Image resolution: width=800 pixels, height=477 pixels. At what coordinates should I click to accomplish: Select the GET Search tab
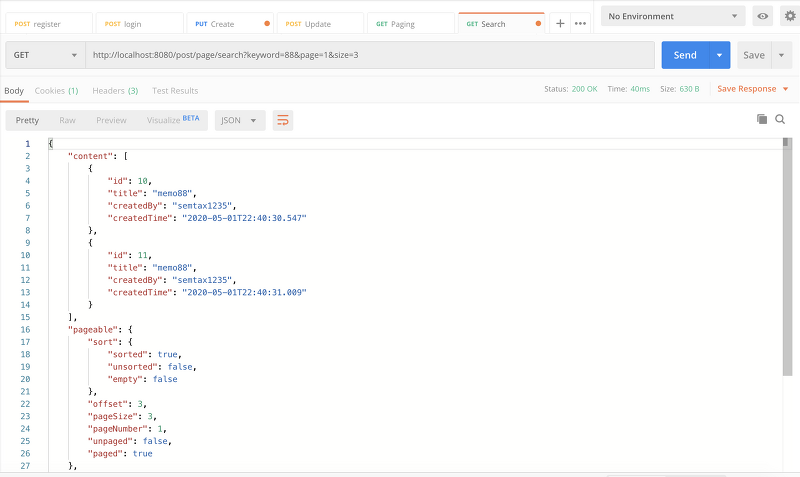pyautogui.click(x=501, y=24)
